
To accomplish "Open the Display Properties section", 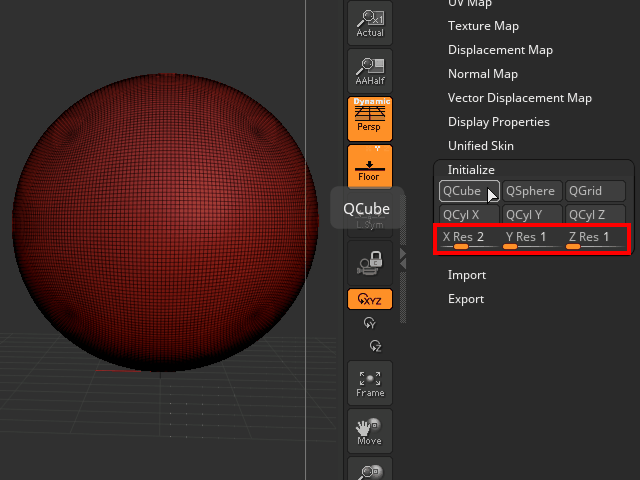I will point(498,122).
